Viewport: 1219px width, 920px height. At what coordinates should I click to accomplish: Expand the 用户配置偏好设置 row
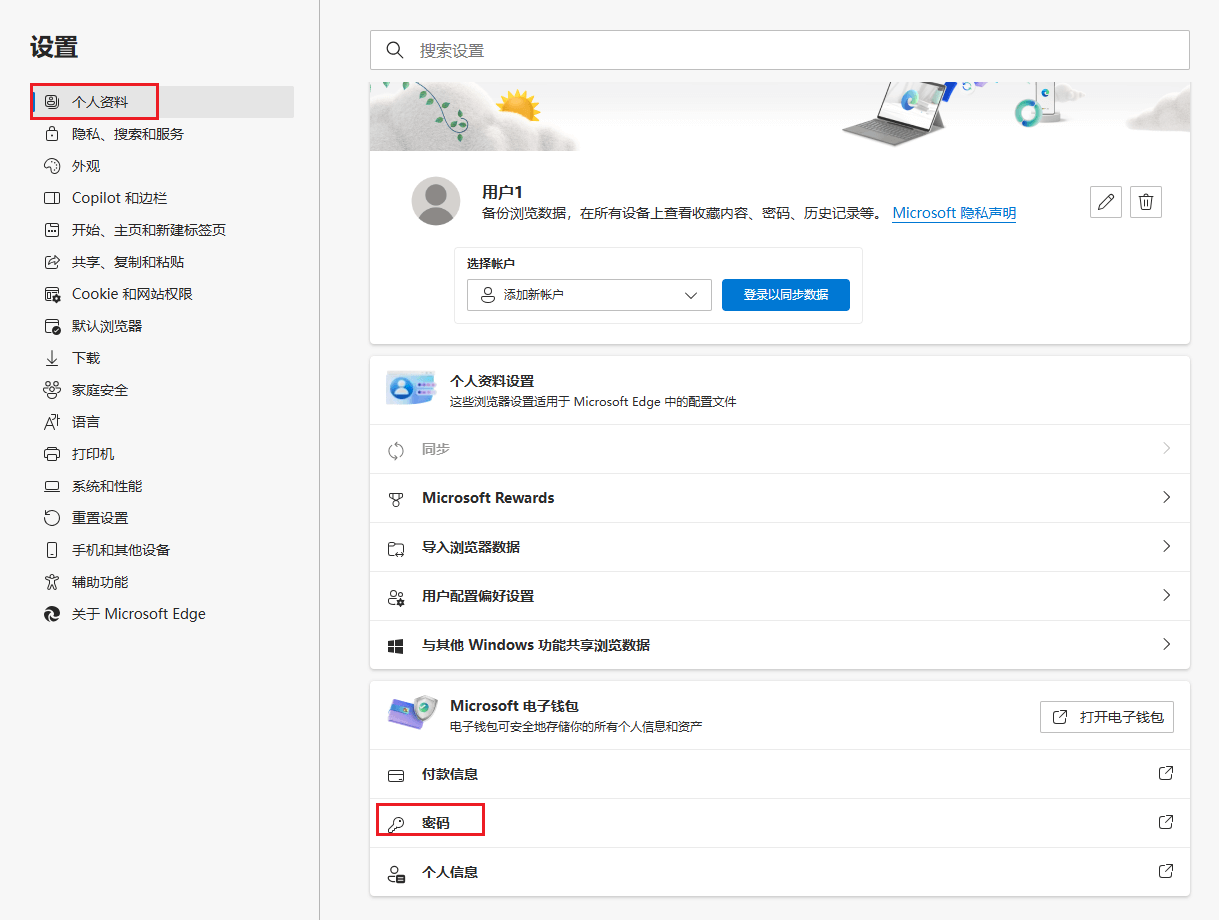pyautogui.click(x=1165, y=595)
